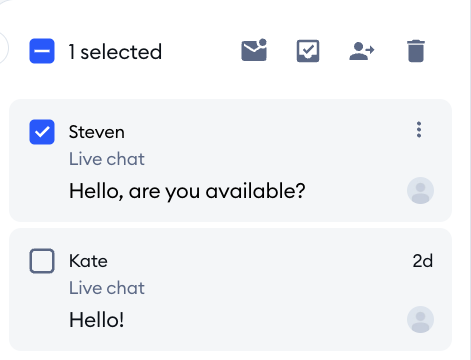The image size is (471, 360).
Task: Click the assign to operator person icon
Action: pyautogui.click(x=362, y=51)
